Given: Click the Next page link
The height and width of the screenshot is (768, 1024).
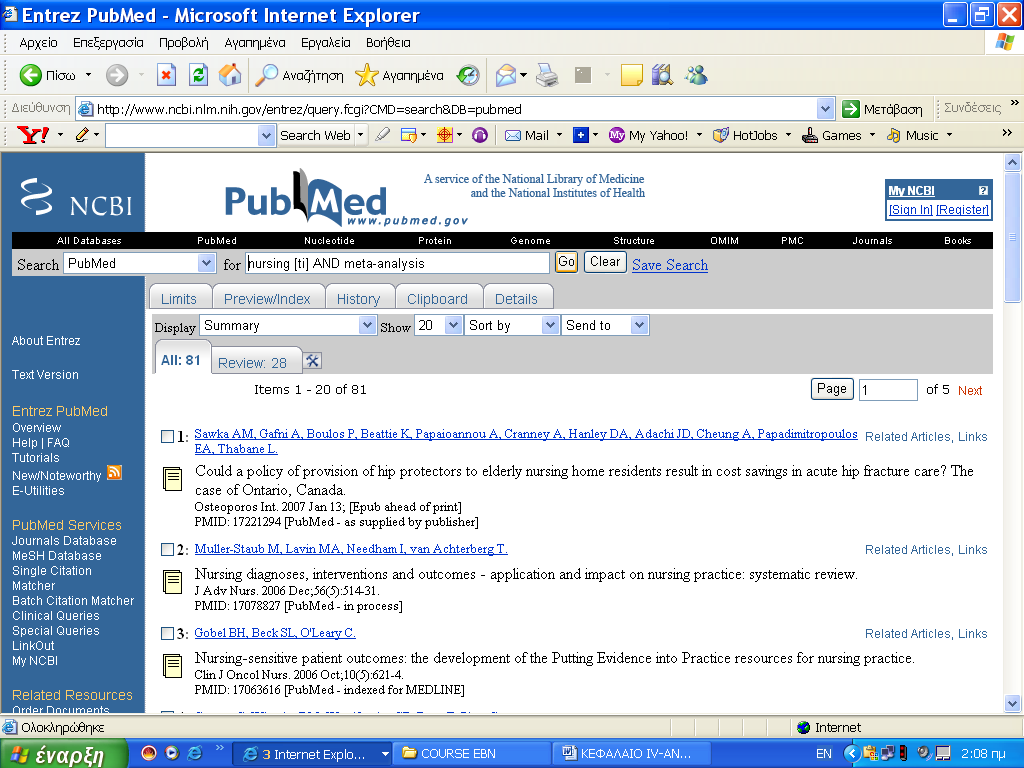Looking at the screenshot, I should point(970,390).
